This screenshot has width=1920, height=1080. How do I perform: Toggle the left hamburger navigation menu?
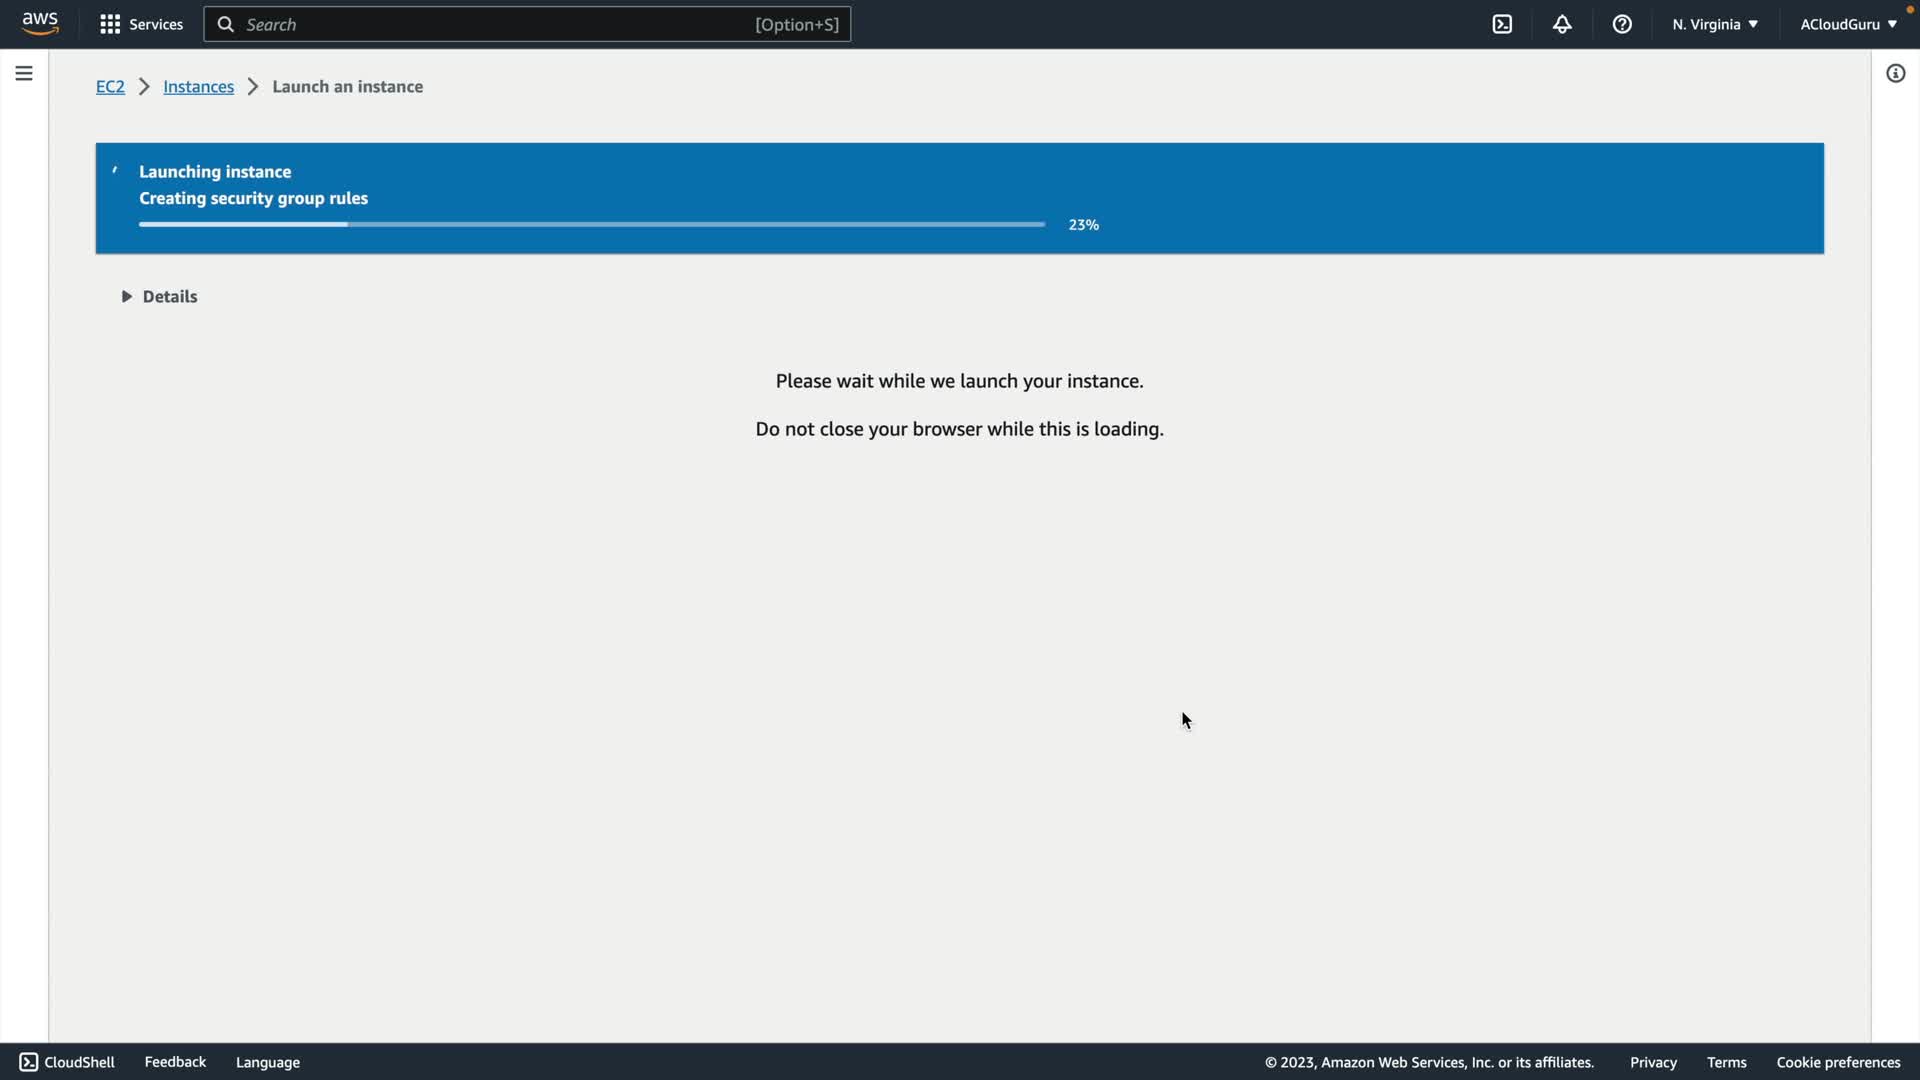(24, 73)
